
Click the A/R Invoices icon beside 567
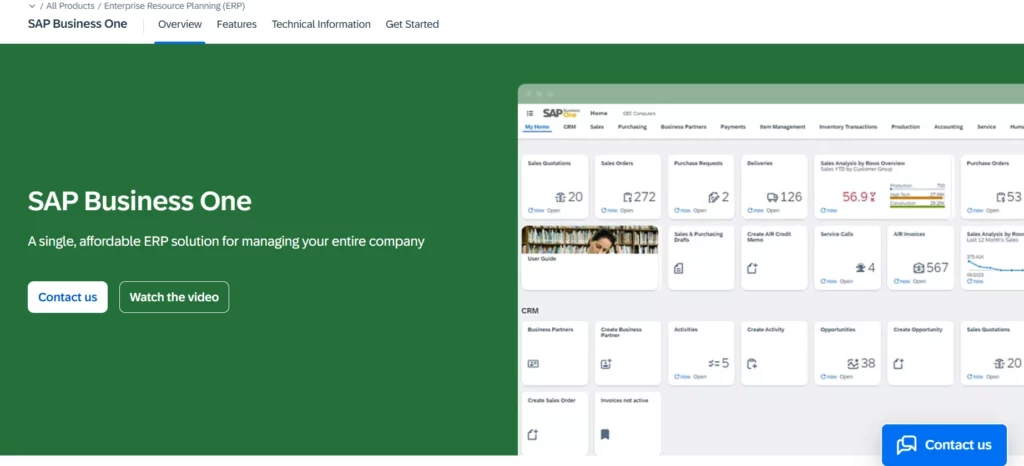[918, 268]
